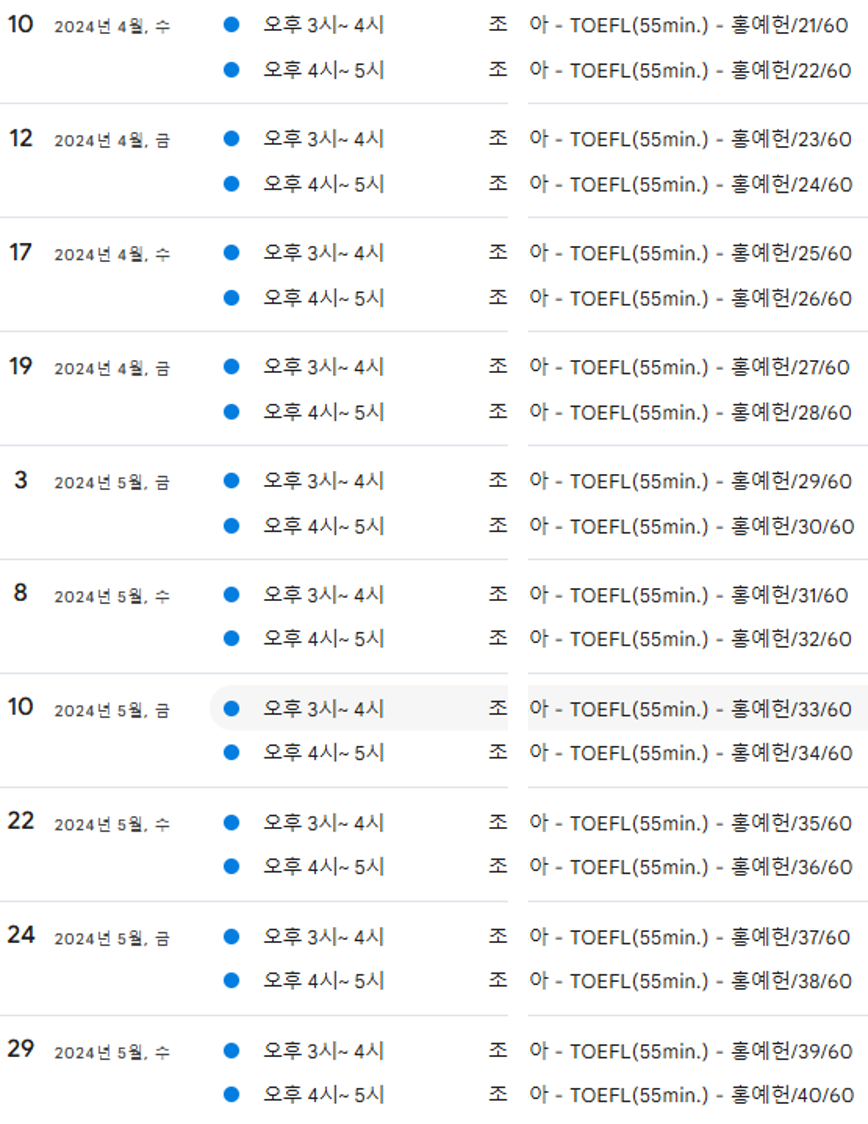Screen dimensions: 868x1124
Task: Click the '2024년 5월, 수' label beside day 8
Action: coord(112,596)
